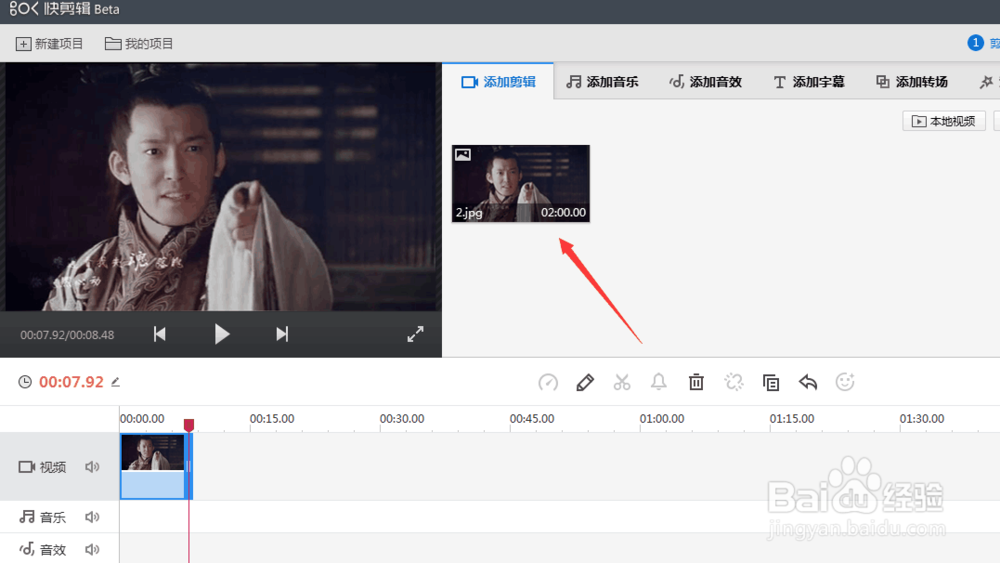1000x563 pixels.
Task: Select the video clip on the timeline
Action: click(156, 466)
